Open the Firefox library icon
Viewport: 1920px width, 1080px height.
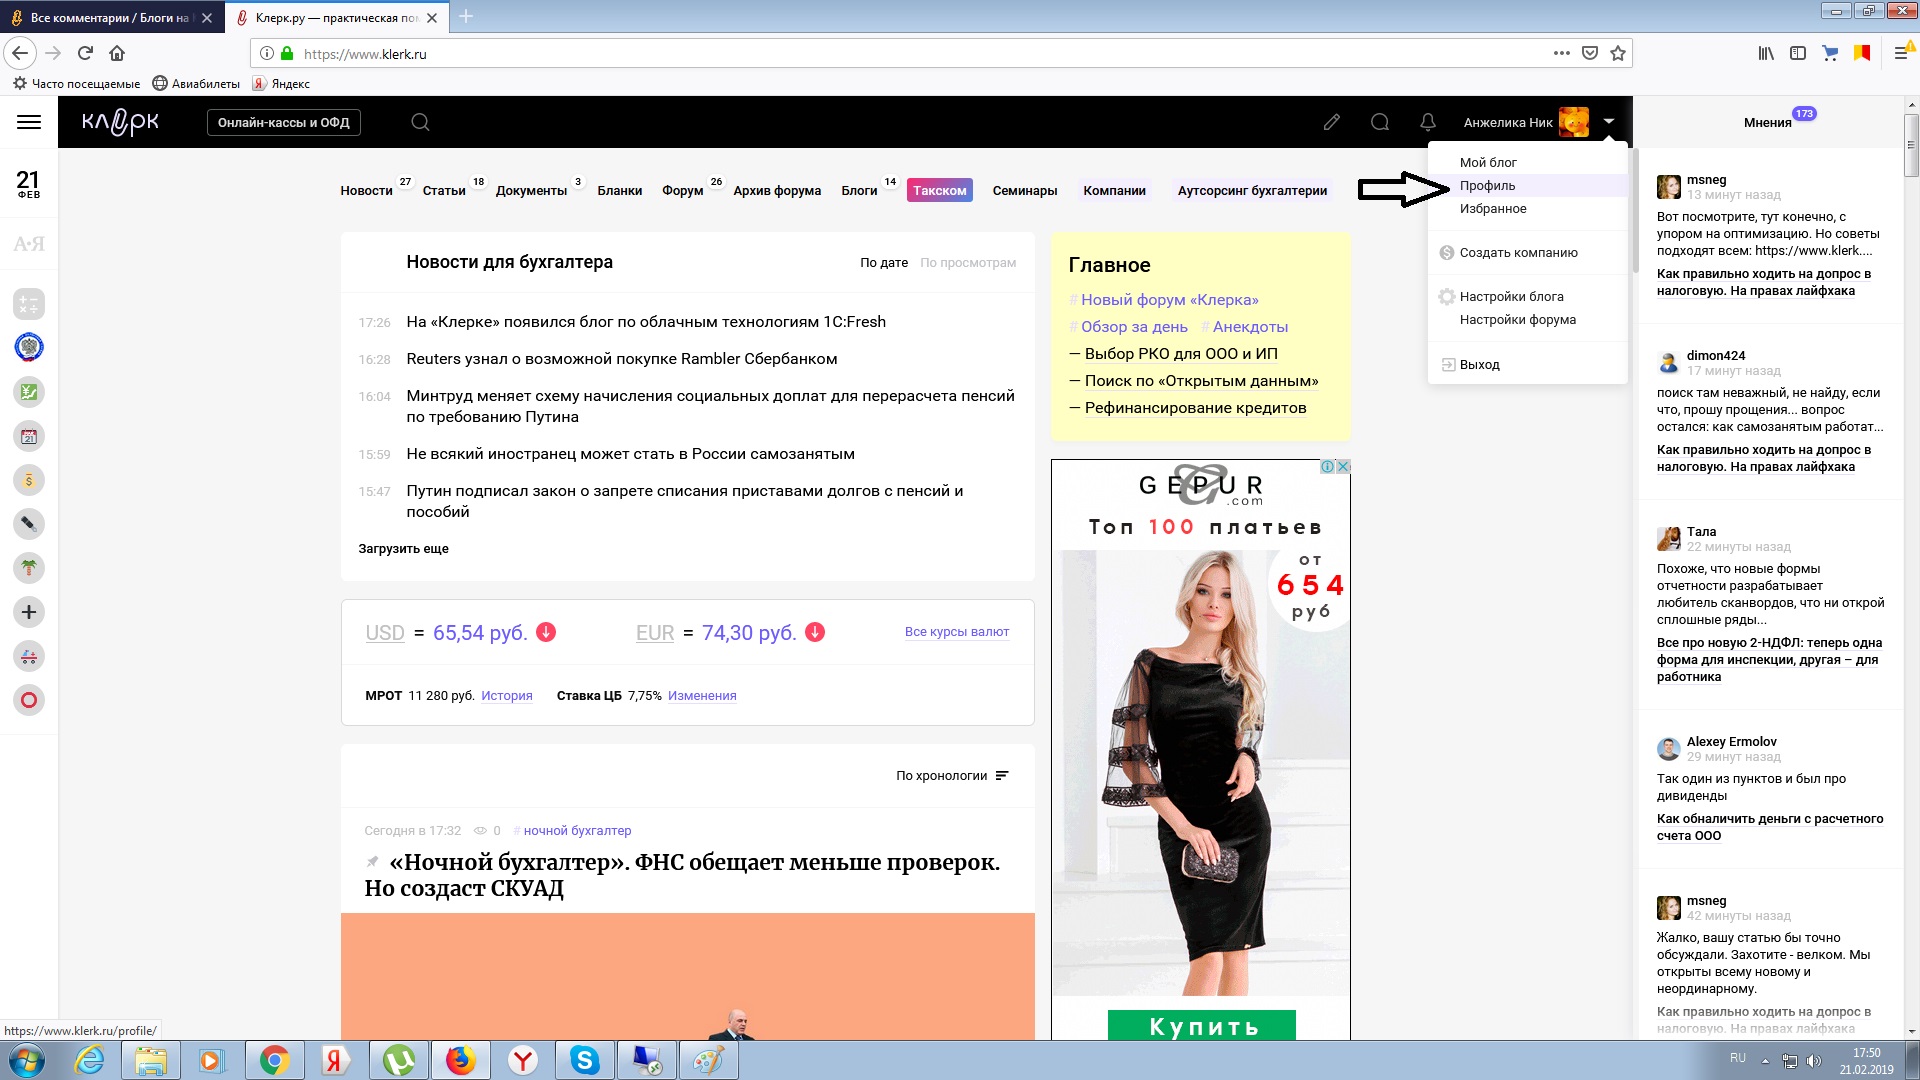[1766, 53]
